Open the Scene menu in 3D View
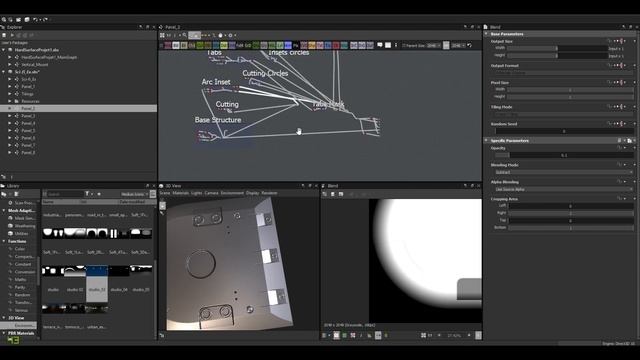The width and height of the screenshot is (640, 360). 164,193
